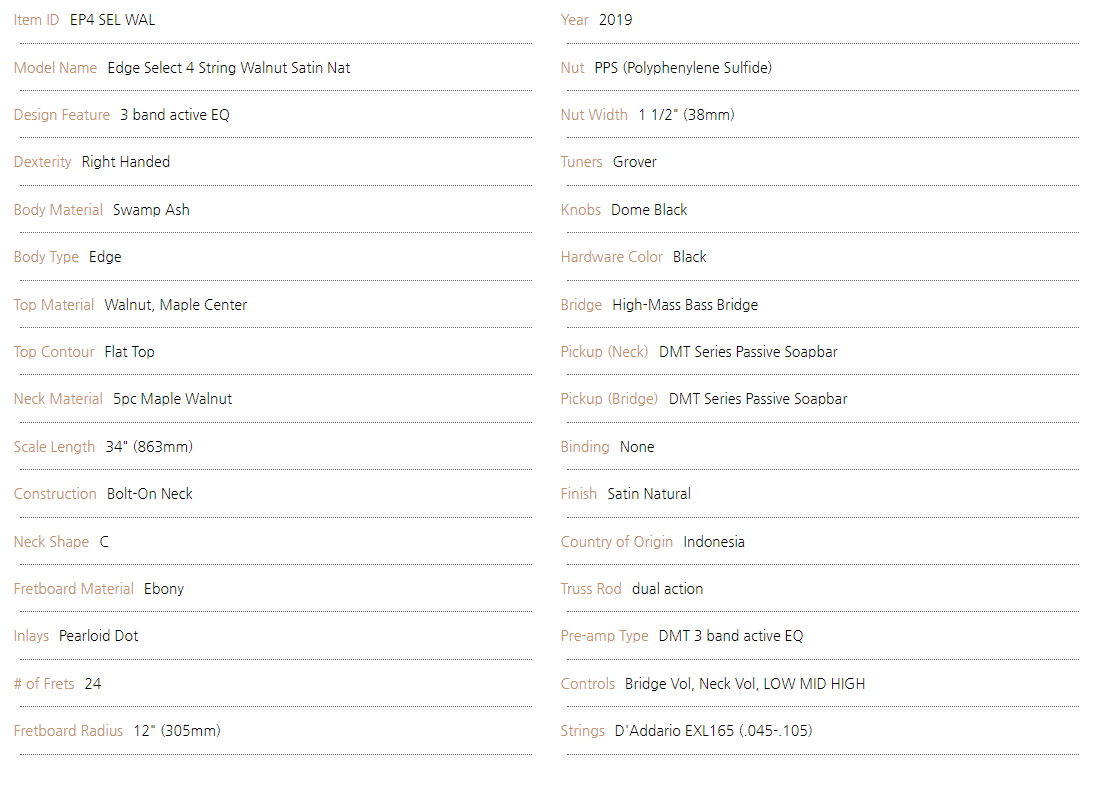Click the Bolt-On Neck construction value
Viewport: 1106px width, 790px height.
pyautogui.click(x=150, y=494)
